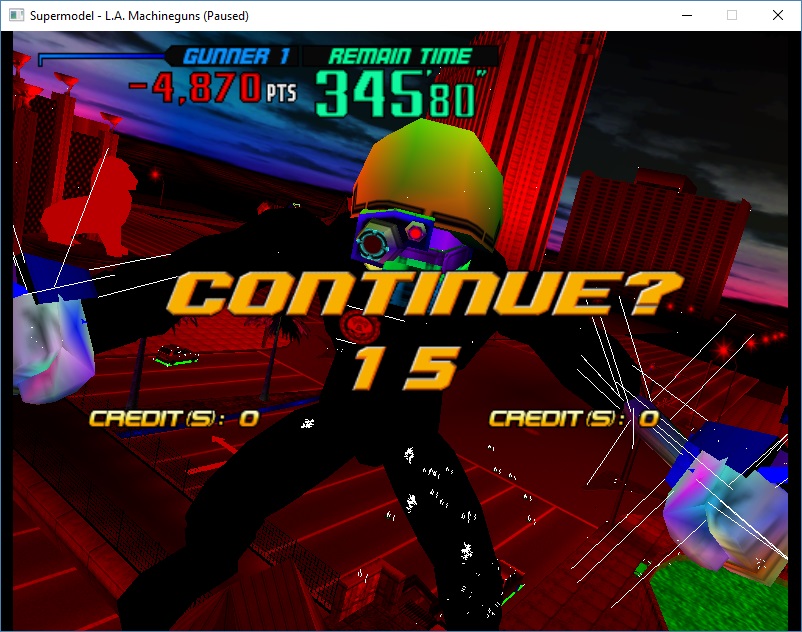Screen dimensions: 802x632
Task: Click the left-side 'CREDIT(S): 0' counter
Action: click(x=174, y=419)
